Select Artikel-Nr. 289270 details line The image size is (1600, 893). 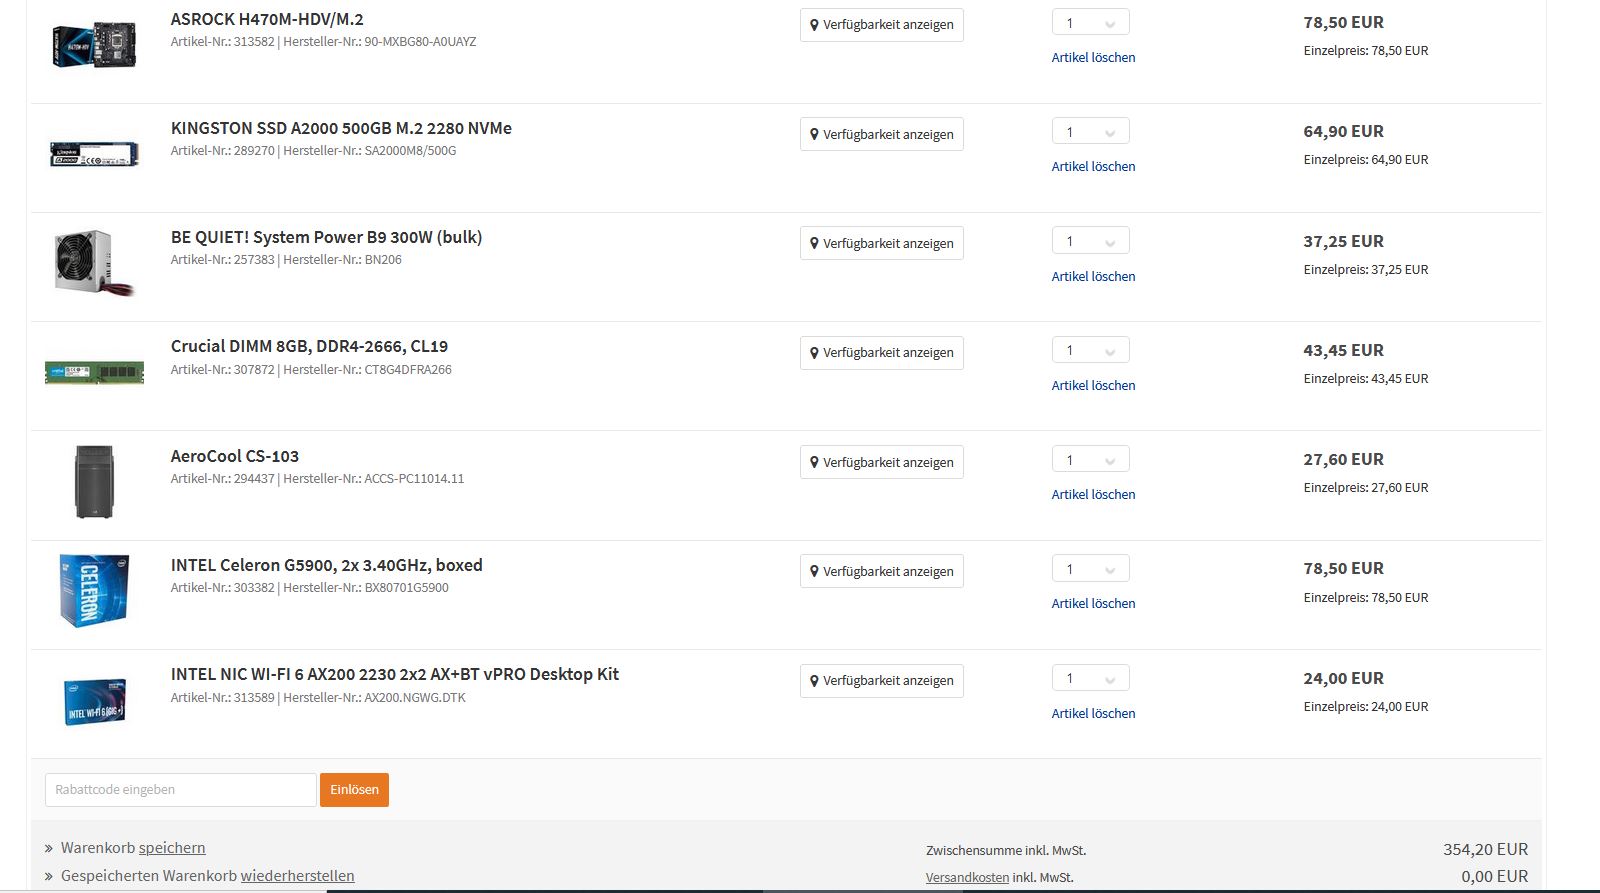point(313,151)
